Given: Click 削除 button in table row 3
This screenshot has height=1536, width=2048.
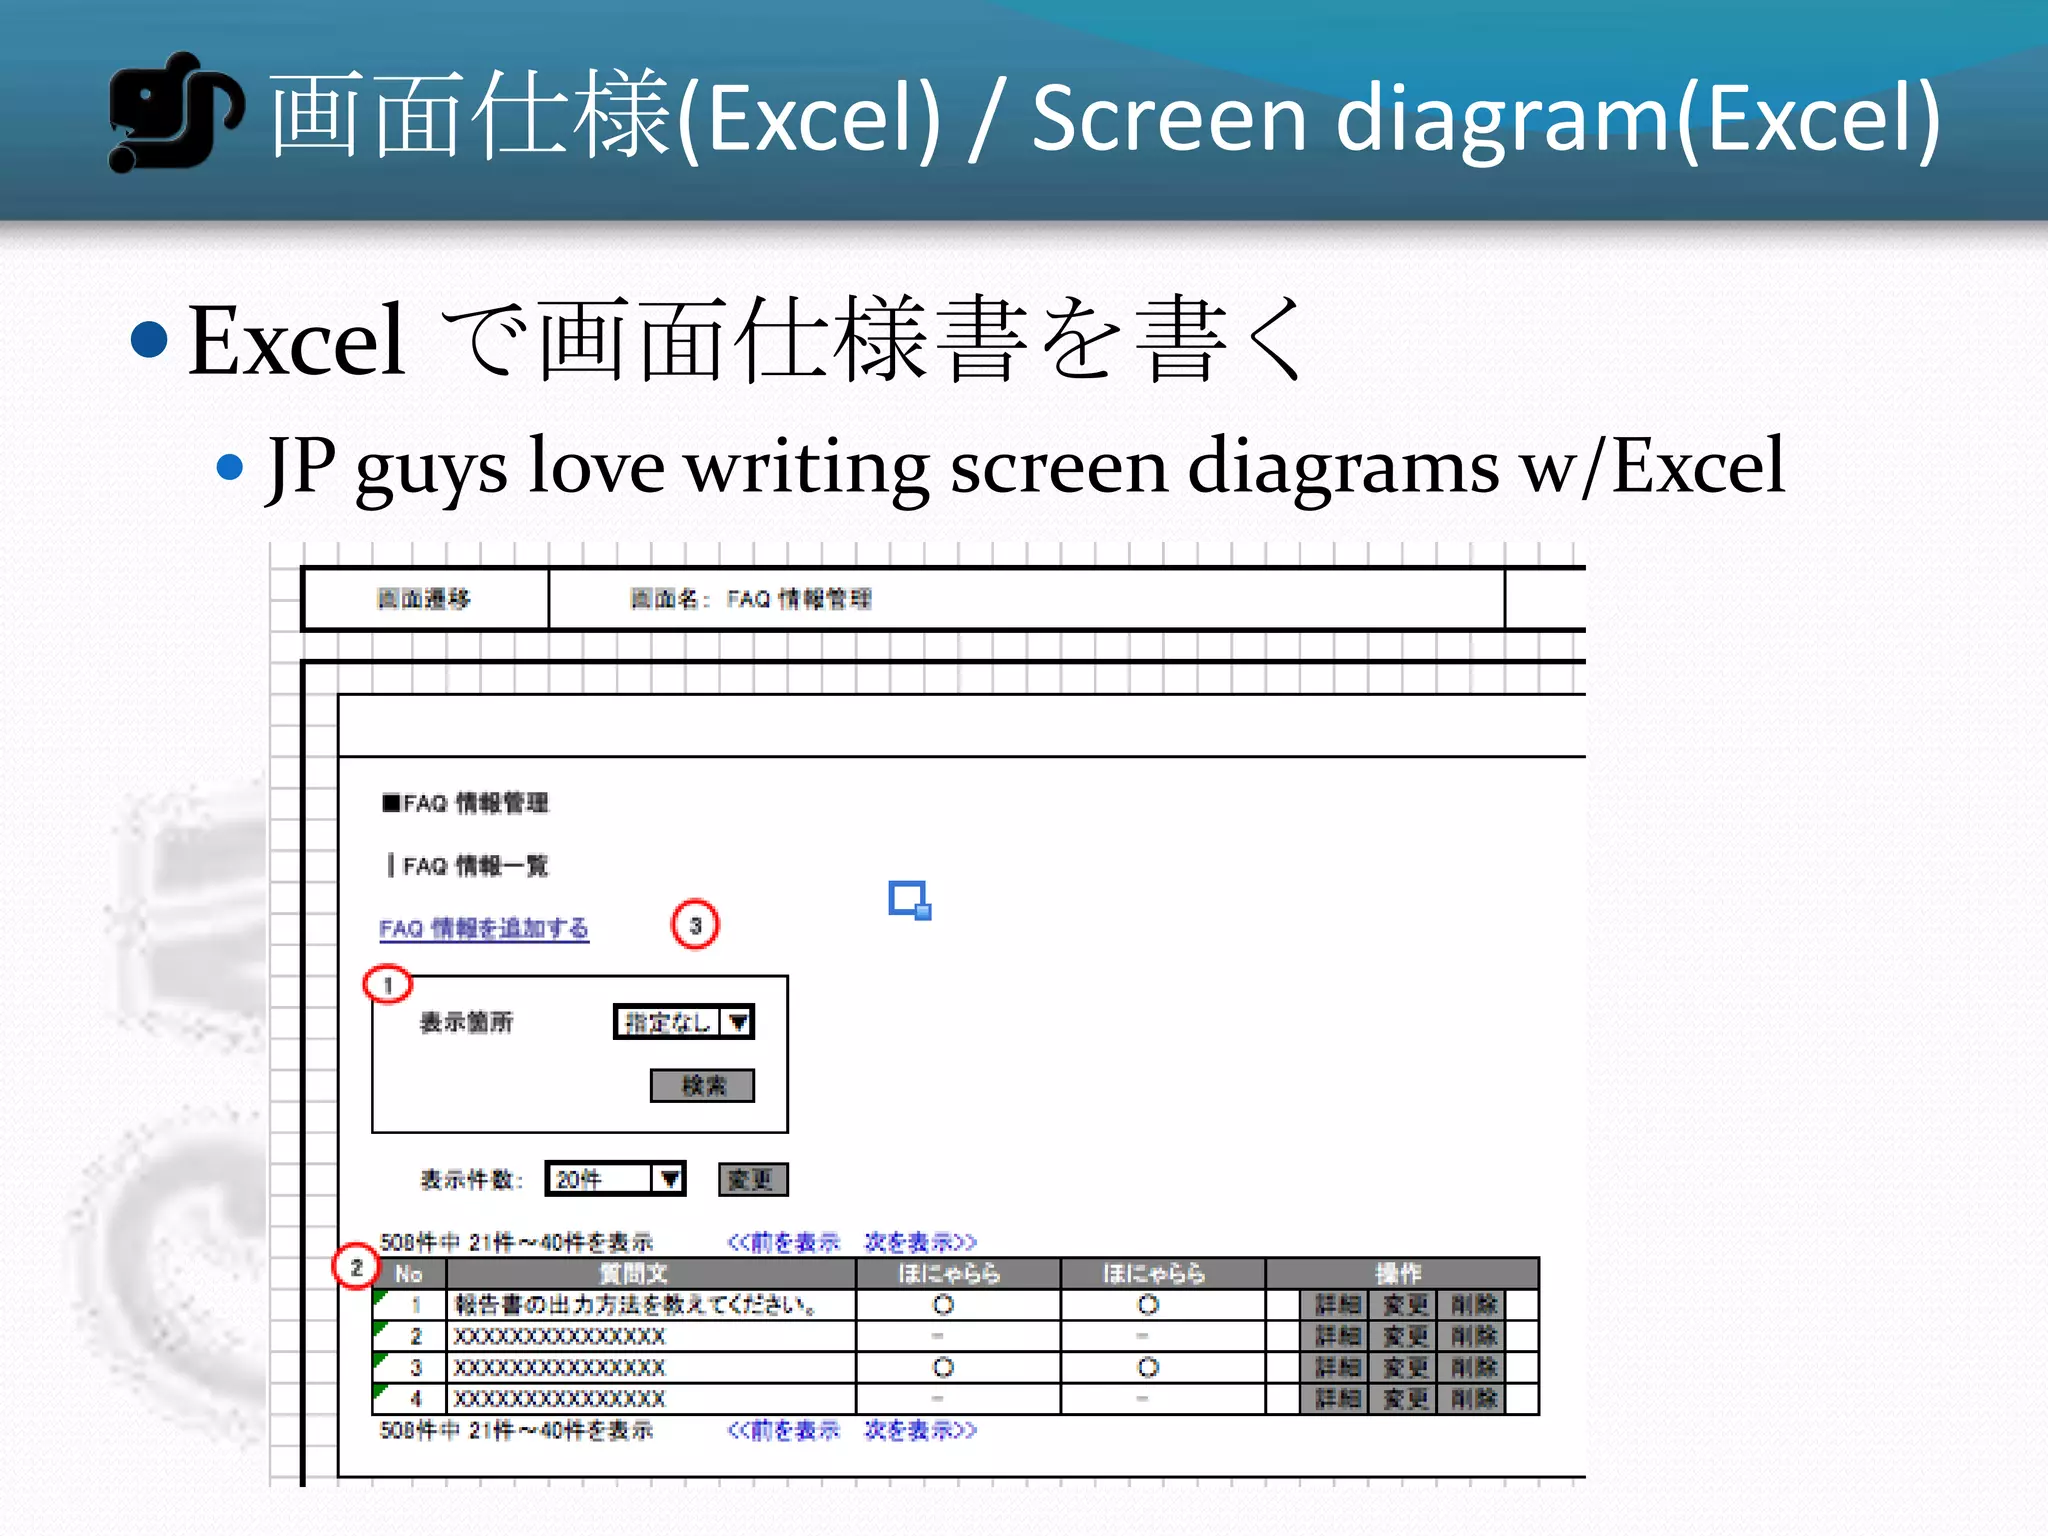Looking at the screenshot, I should (1472, 1367).
